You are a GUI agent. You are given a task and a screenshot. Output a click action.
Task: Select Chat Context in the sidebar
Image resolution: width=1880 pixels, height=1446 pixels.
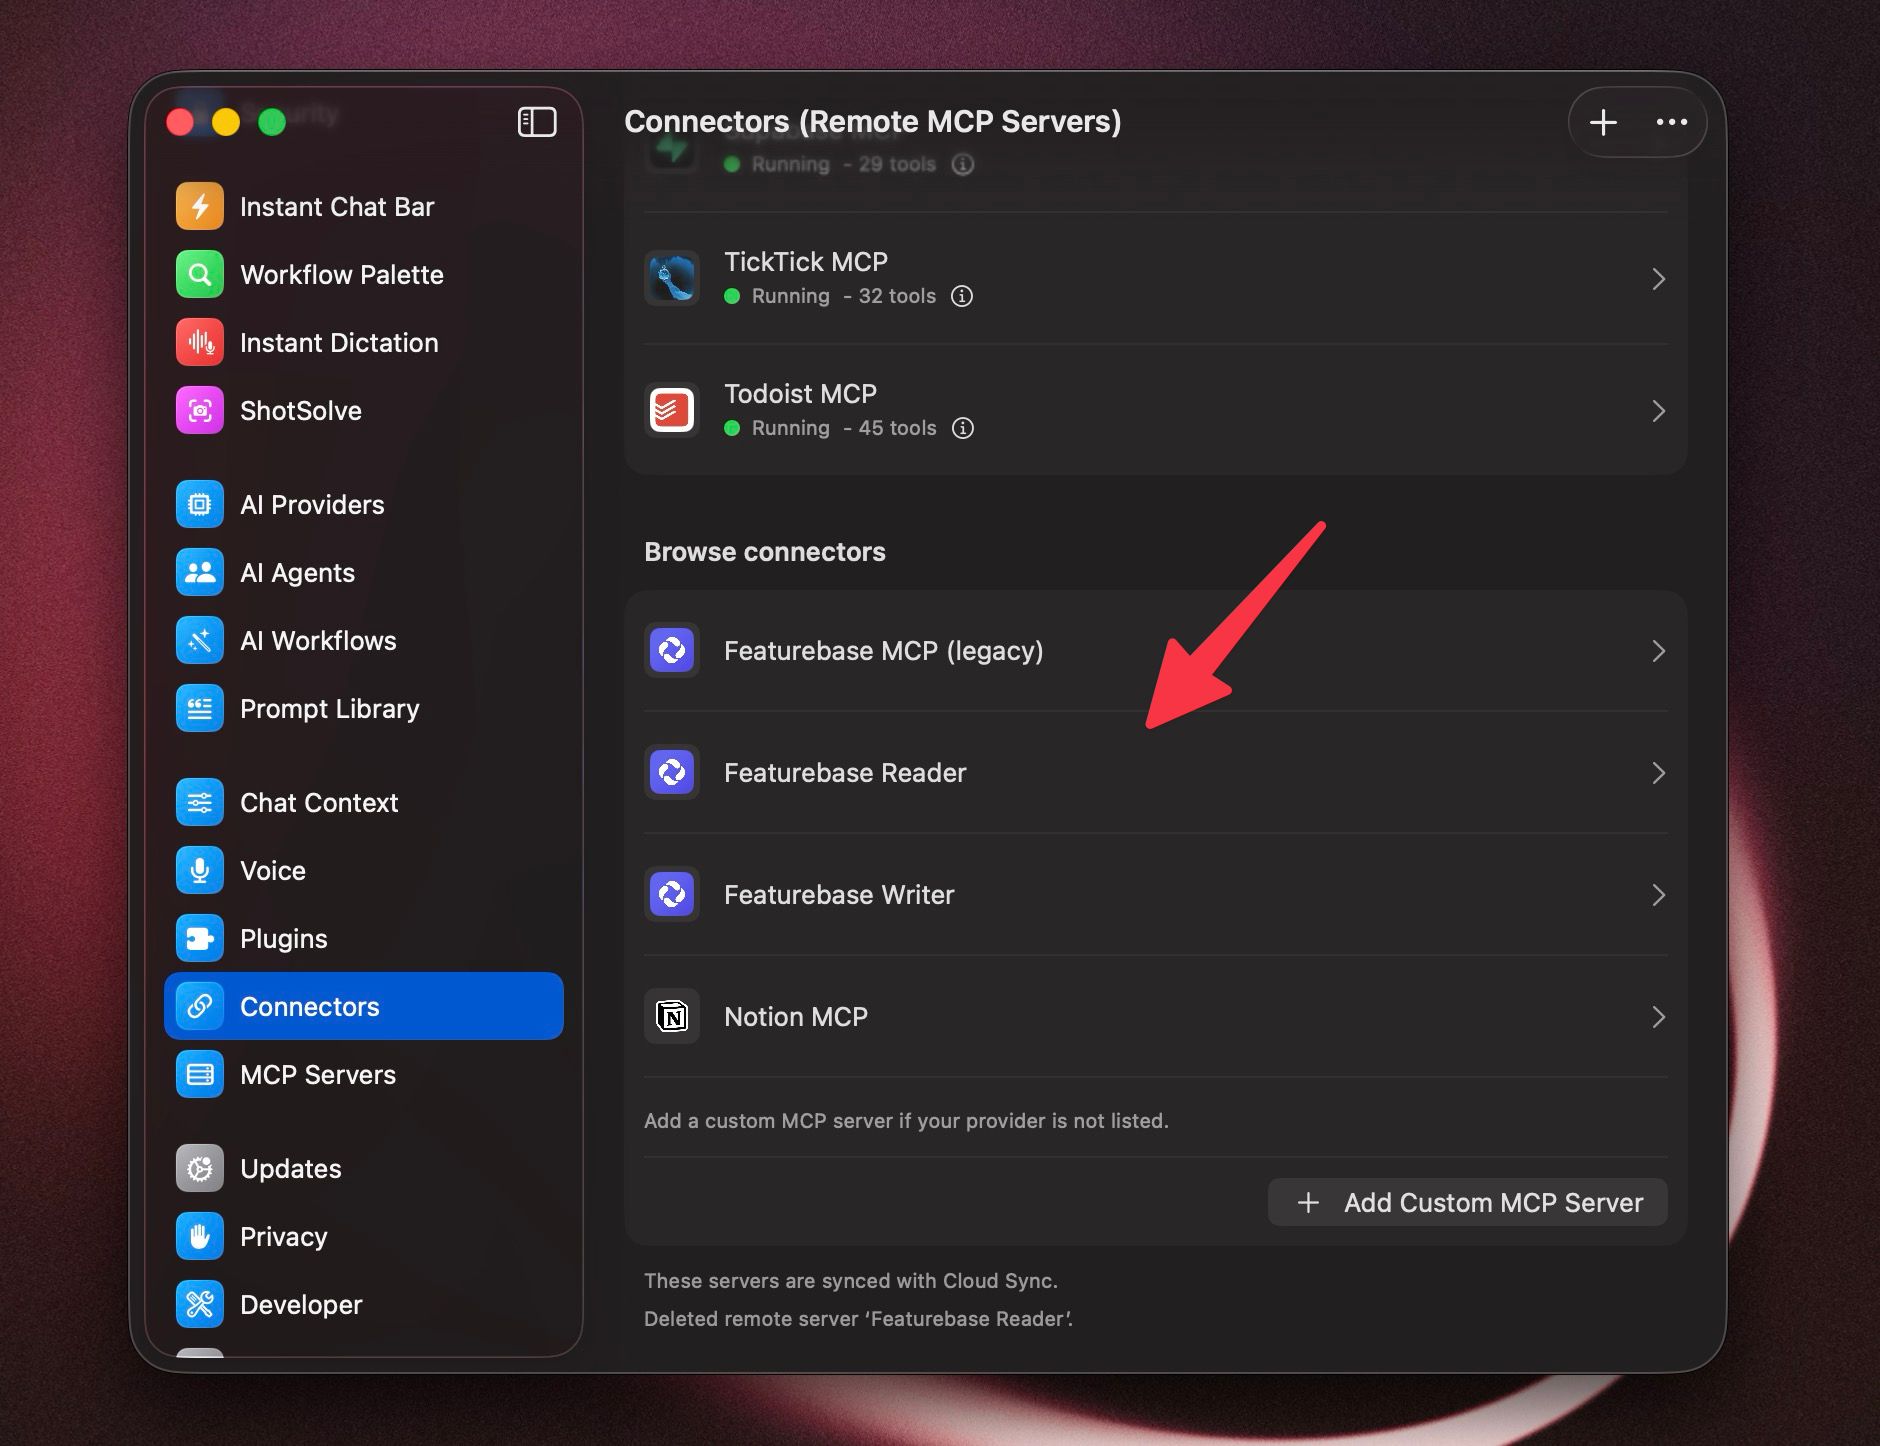pyautogui.click(x=364, y=803)
